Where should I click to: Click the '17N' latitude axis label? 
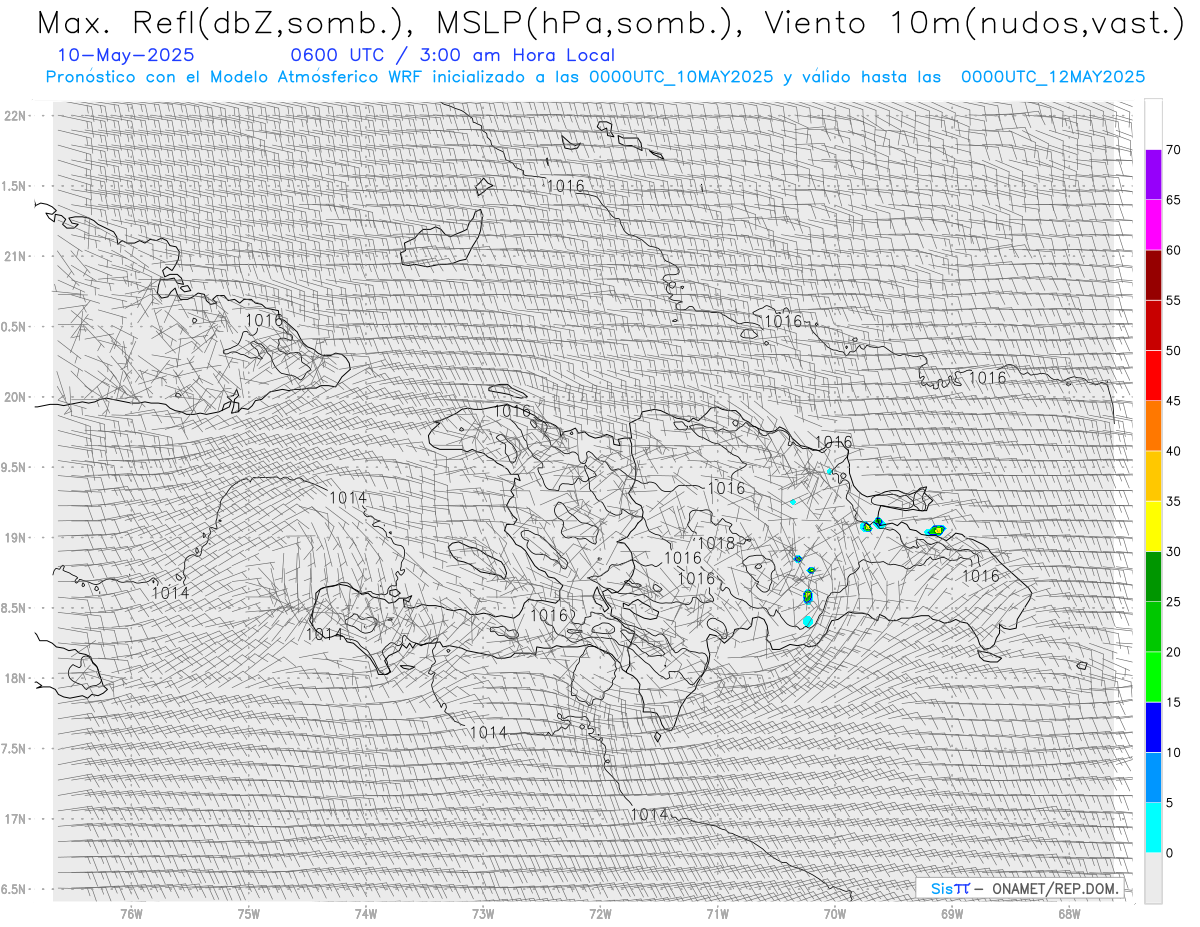click(15, 819)
